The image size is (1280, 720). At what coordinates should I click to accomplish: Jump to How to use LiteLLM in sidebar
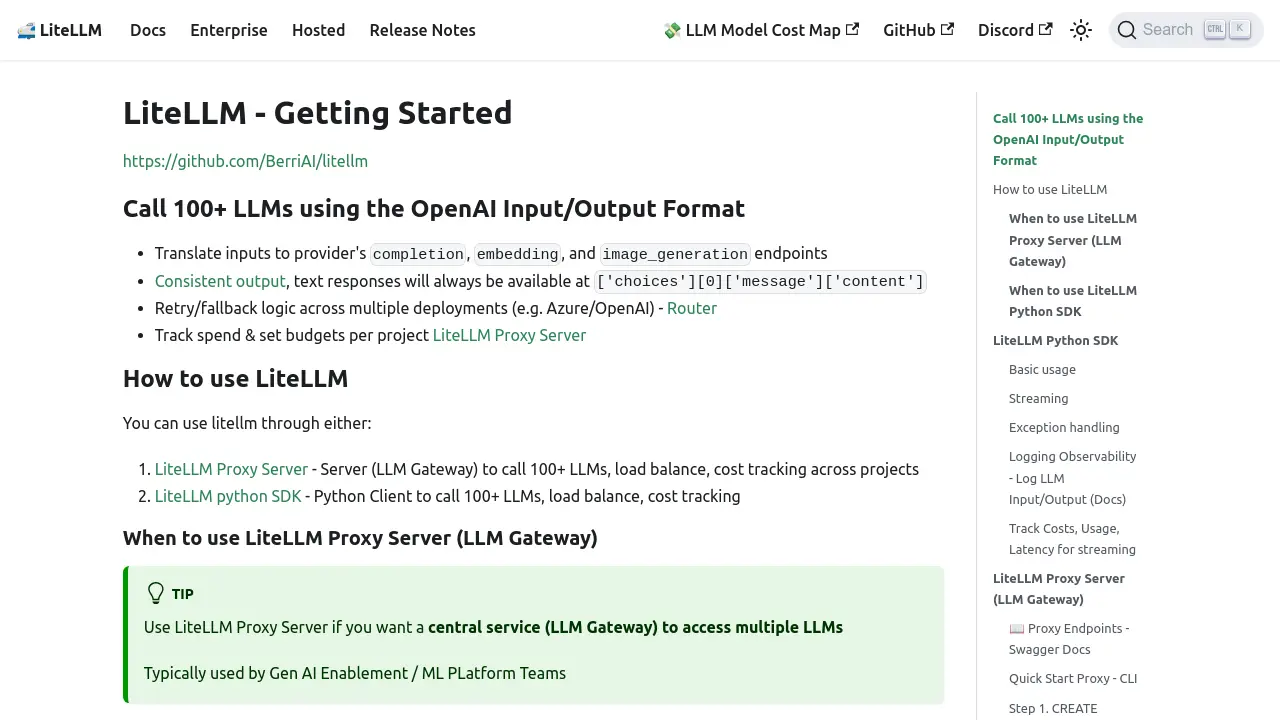tap(1050, 189)
